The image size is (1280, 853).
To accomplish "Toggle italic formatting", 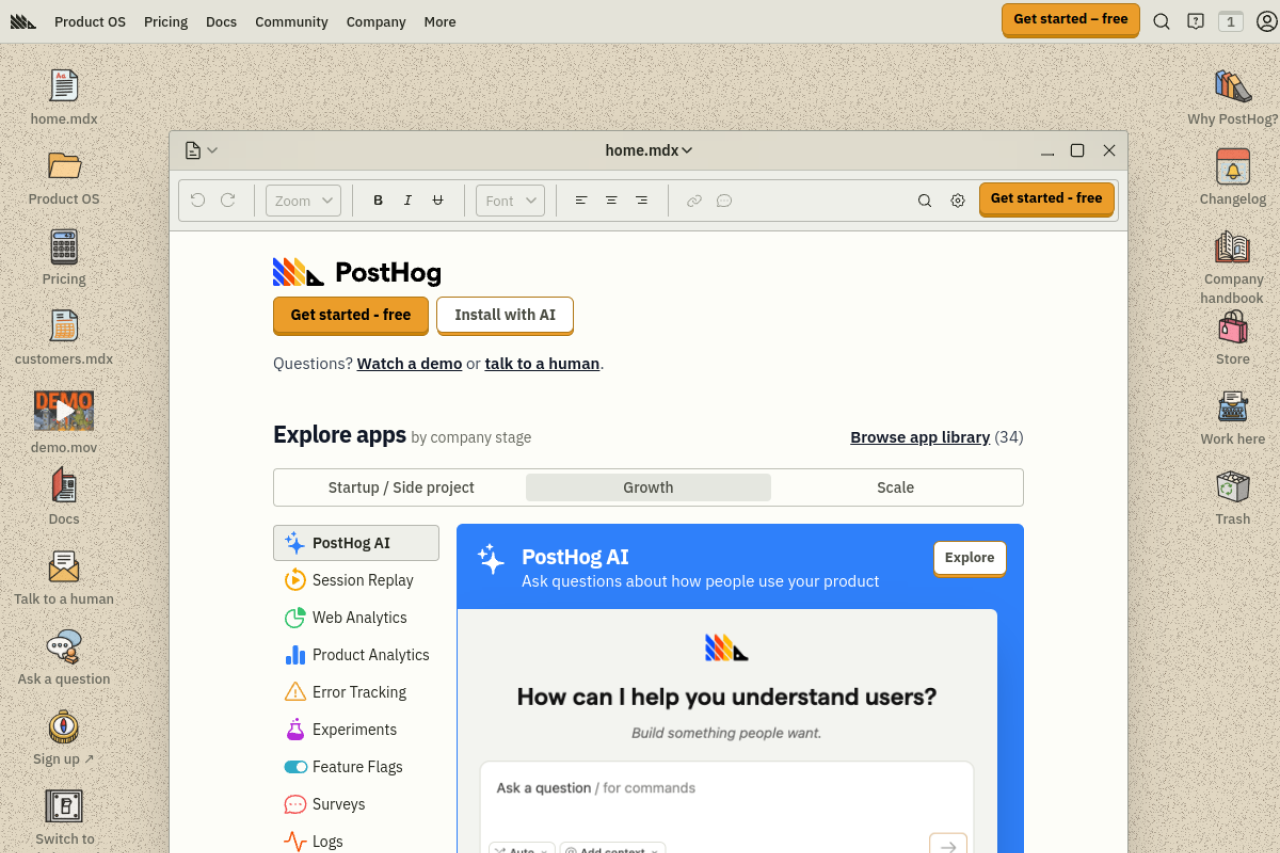I will pyautogui.click(x=408, y=201).
